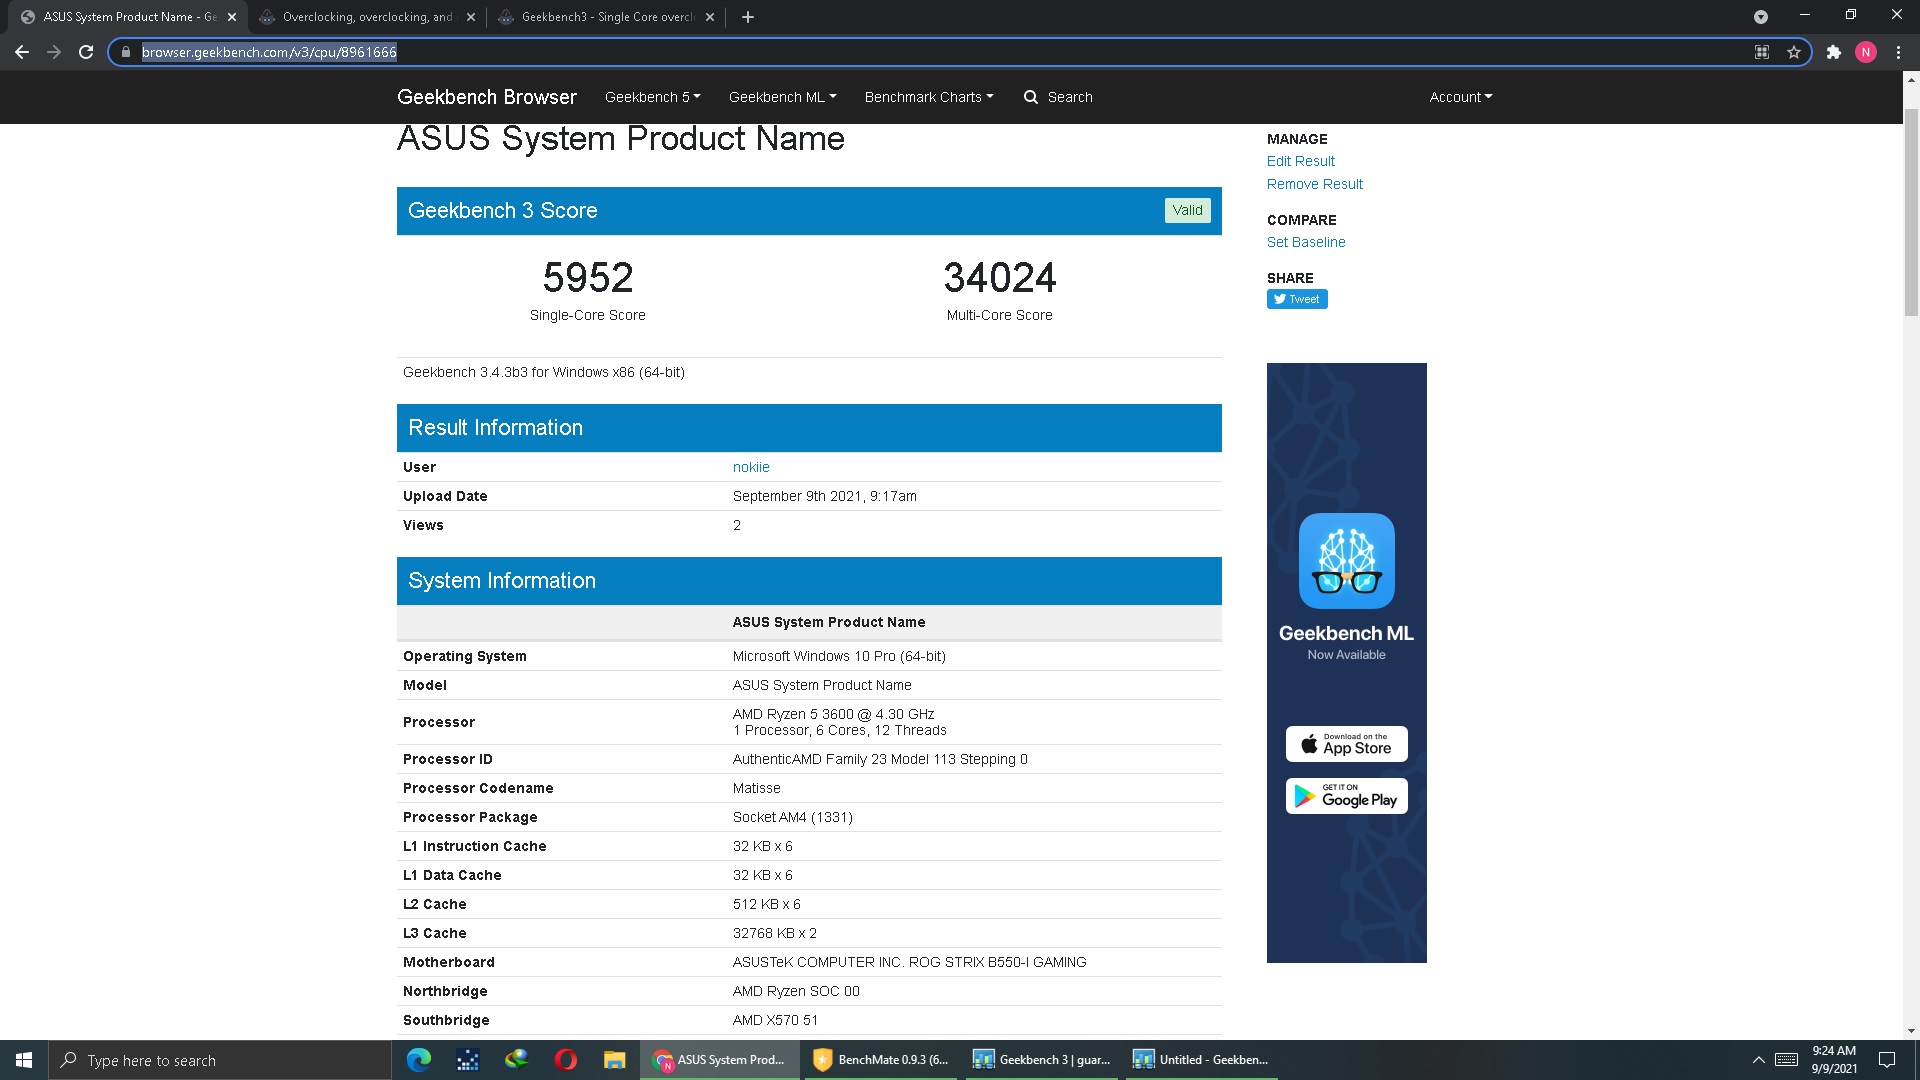Close the Overclocking tab
Viewport: 1920px width, 1080px height.
coord(471,17)
